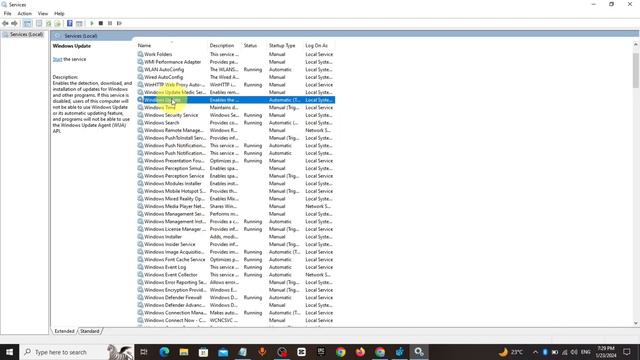Open notification center icon in tray
The image size is (640, 360).
coord(627,352)
